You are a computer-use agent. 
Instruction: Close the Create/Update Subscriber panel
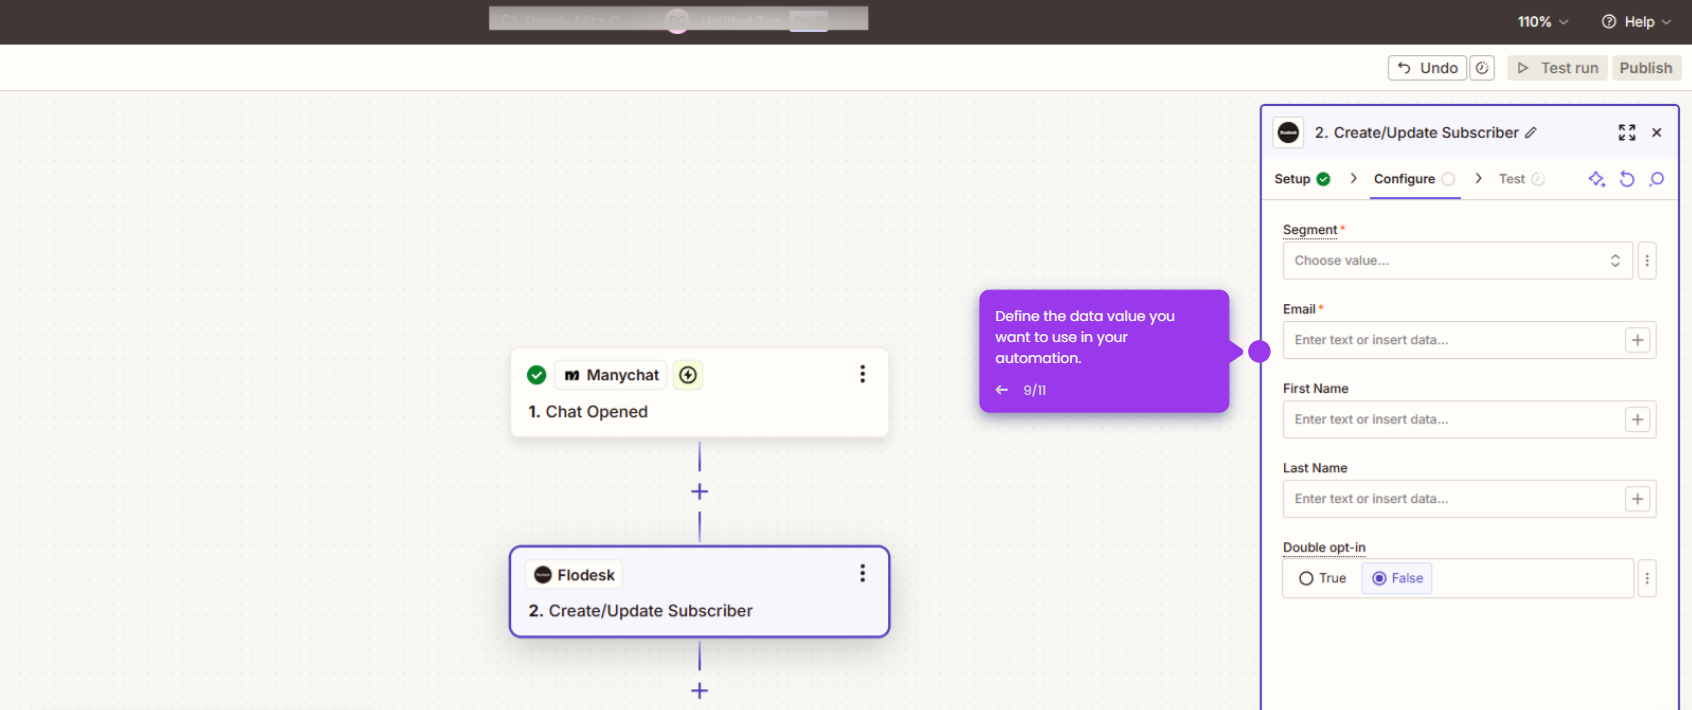pos(1657,133)
